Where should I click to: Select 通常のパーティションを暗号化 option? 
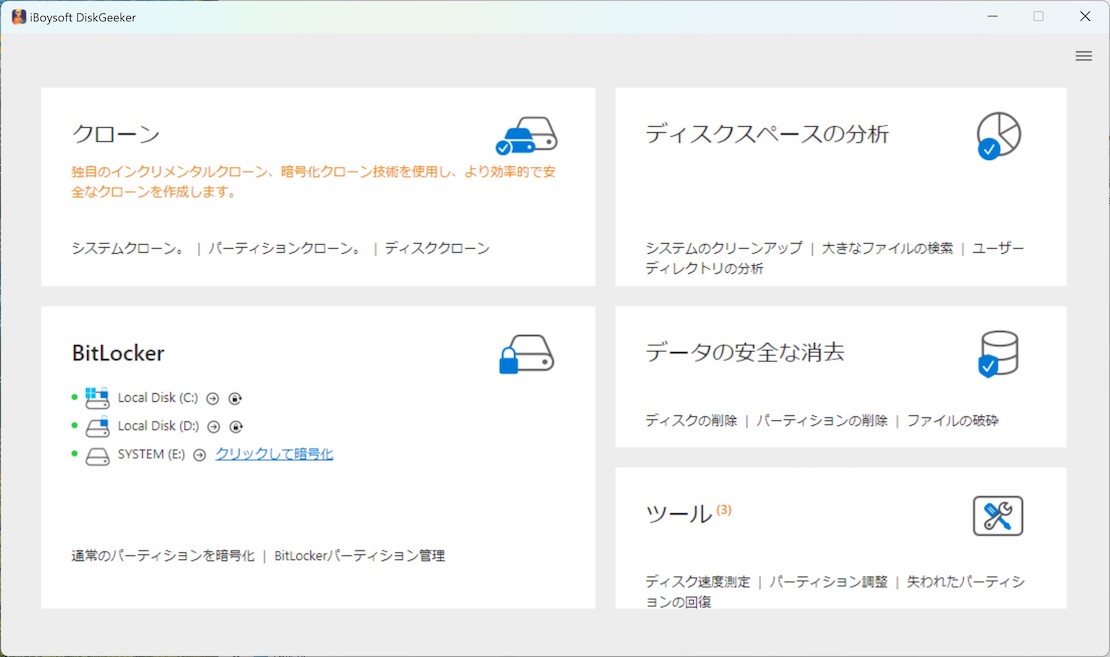point(163,556)
